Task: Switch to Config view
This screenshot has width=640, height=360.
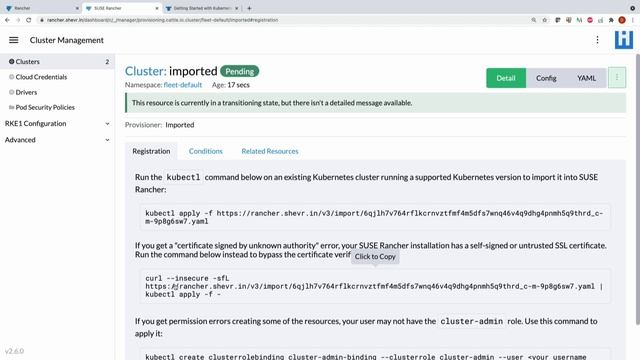Action: [x=546, y=78]
